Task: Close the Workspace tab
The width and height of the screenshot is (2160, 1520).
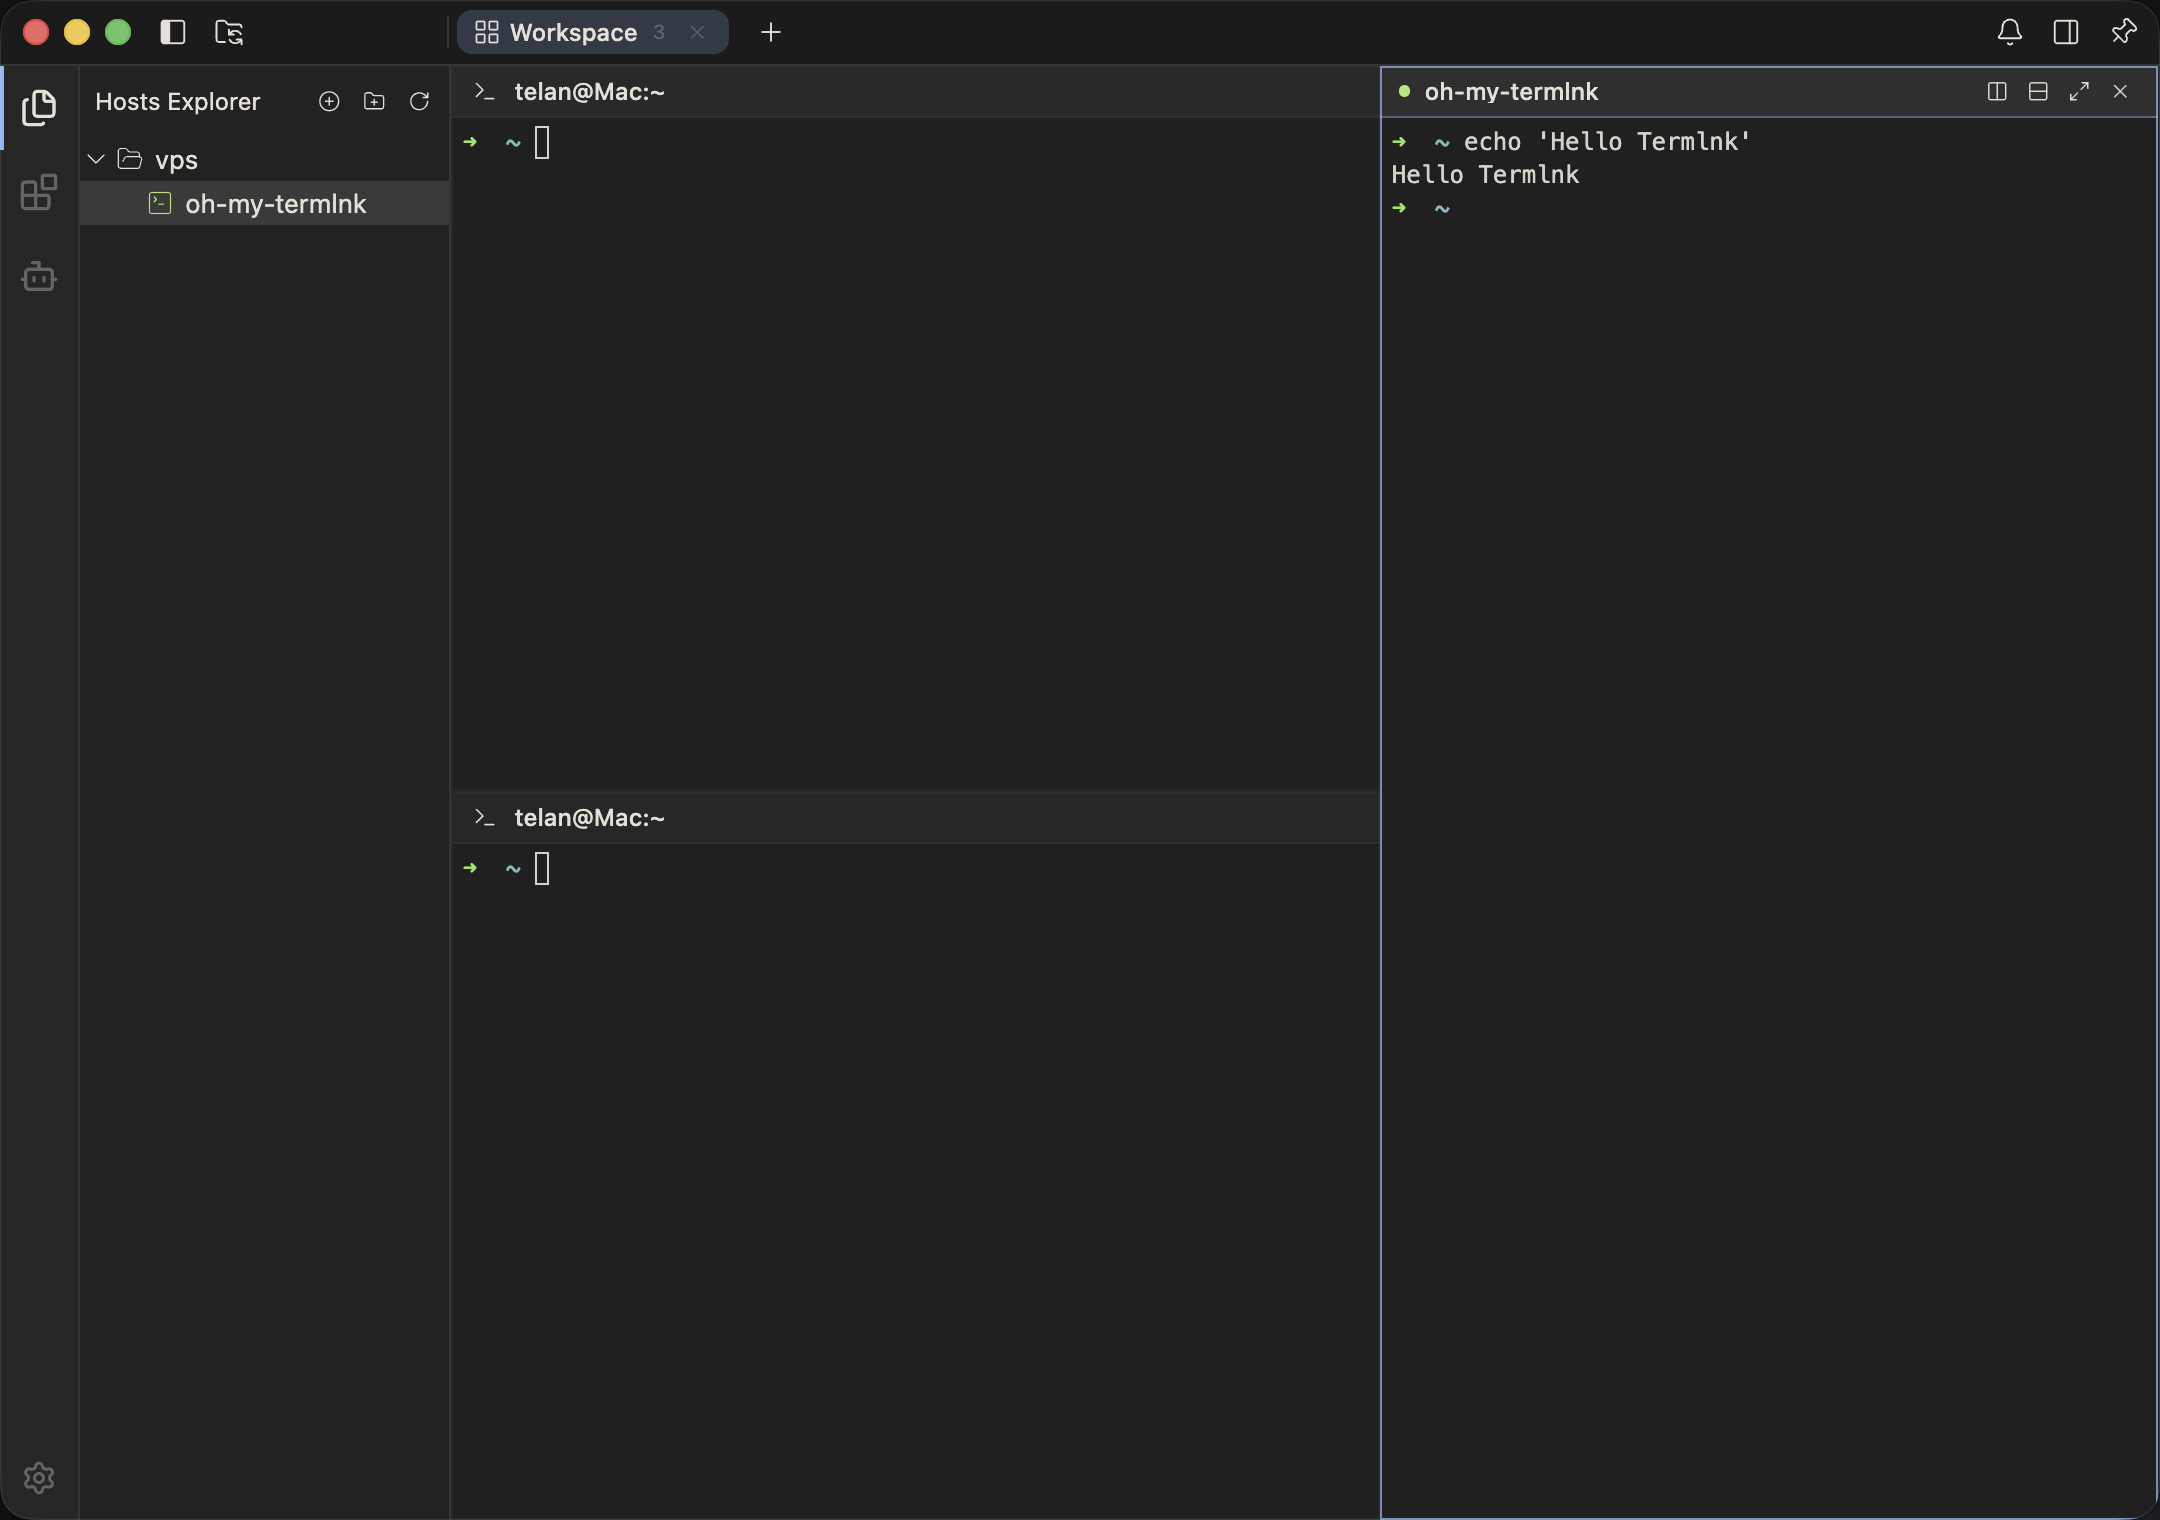Action: pos(697,33)
